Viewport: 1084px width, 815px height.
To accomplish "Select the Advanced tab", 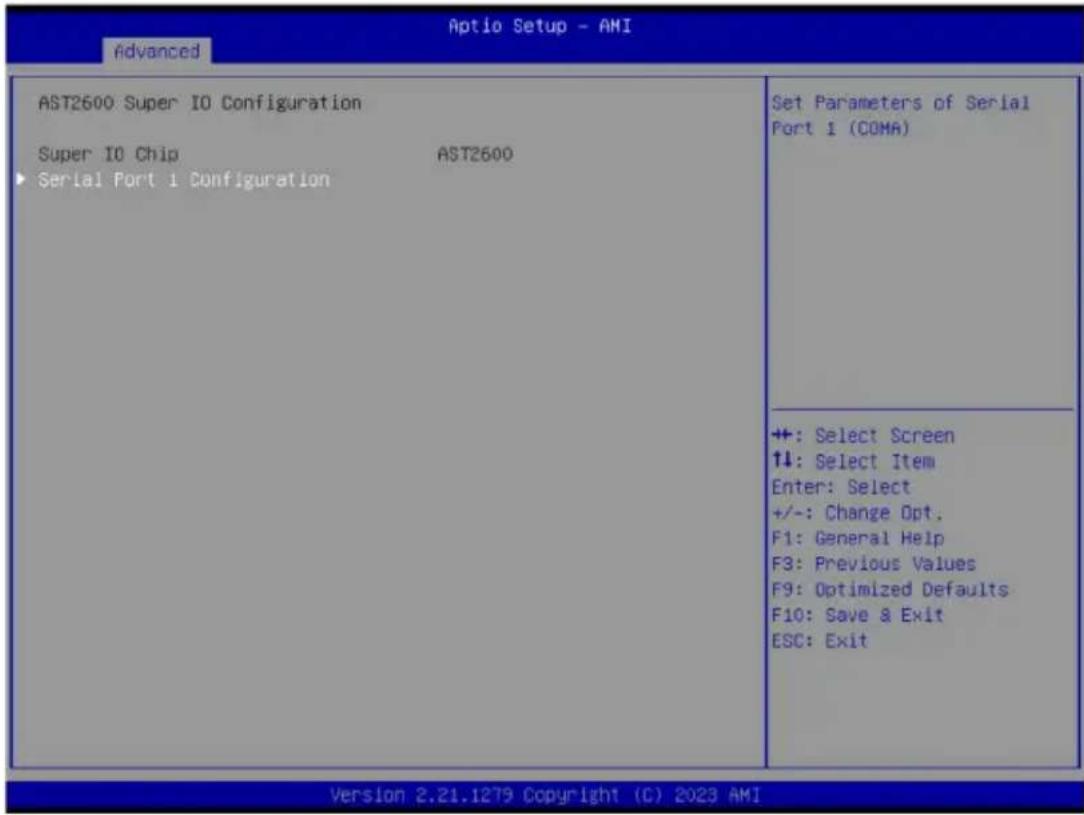I will click(157, 51).
